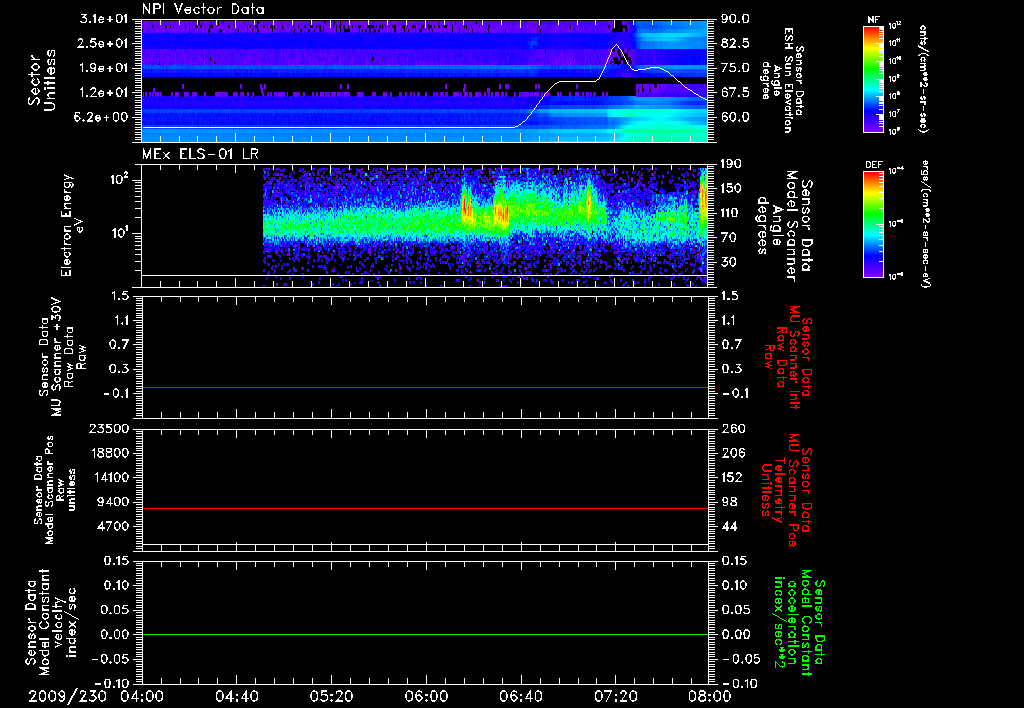Click the ESH Sun Elevation Angle axis label

coord(782,81)
